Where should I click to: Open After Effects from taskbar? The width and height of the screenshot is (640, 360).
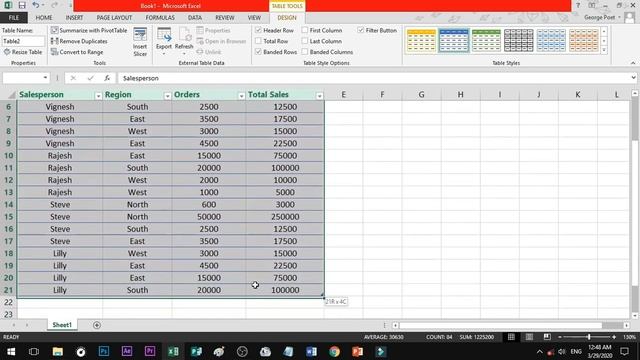(127, 352)
